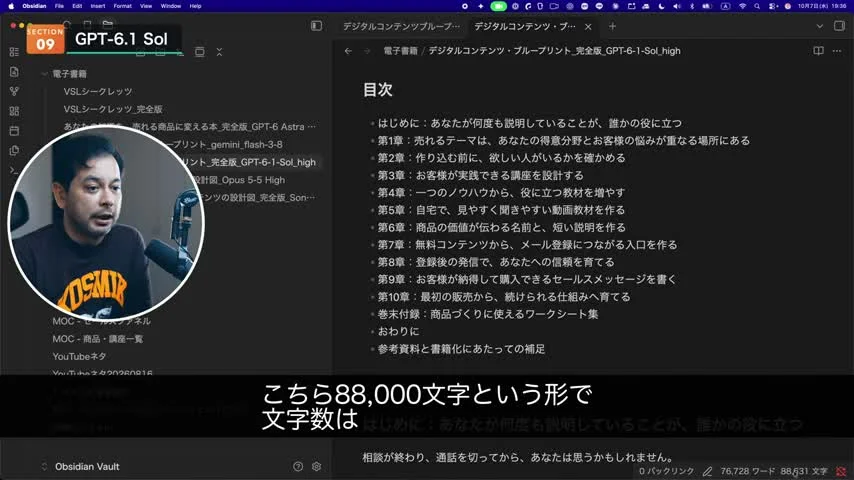Jump to 第1章 in contents list
Screen dimensions: 854x480
pyautogui.click(x=564, y=141)
